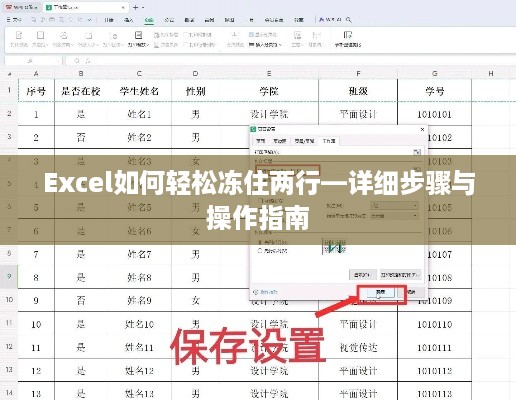Image resolution: width=516 pixels, height=400 pixels.
Task: Click the Name Box input field
Action: (x=33, y=61)
